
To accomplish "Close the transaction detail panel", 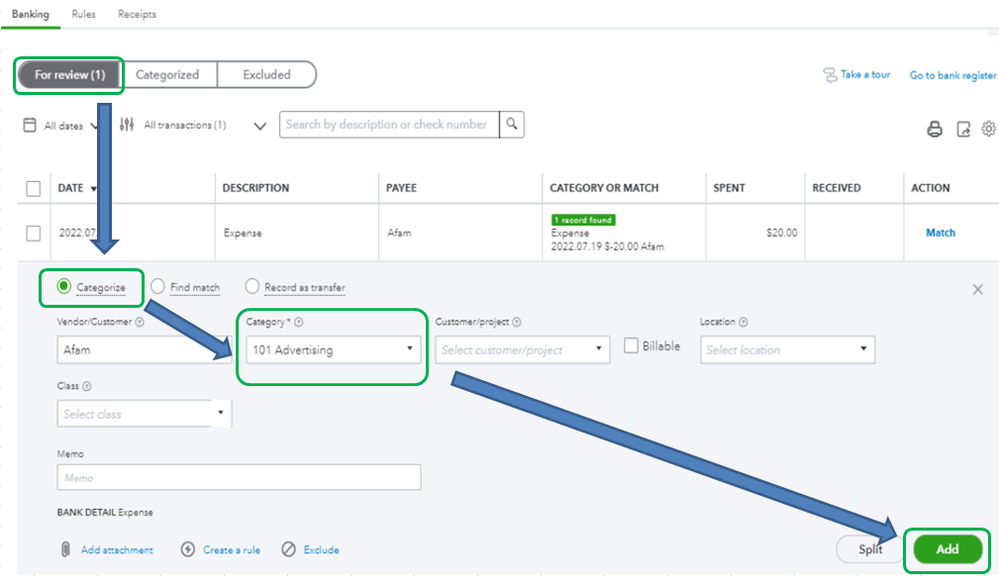I will 978,289.
